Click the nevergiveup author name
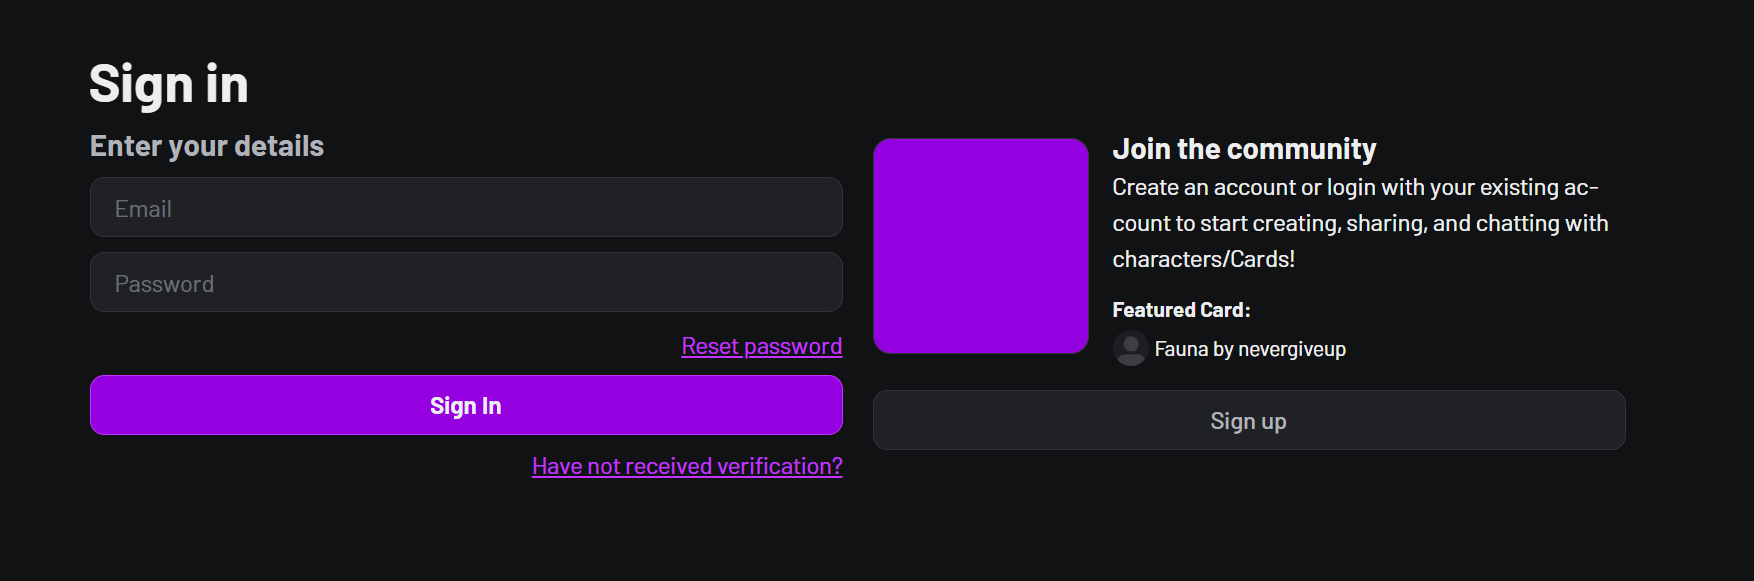The image size is (1754, 581). pos(1292,350)
